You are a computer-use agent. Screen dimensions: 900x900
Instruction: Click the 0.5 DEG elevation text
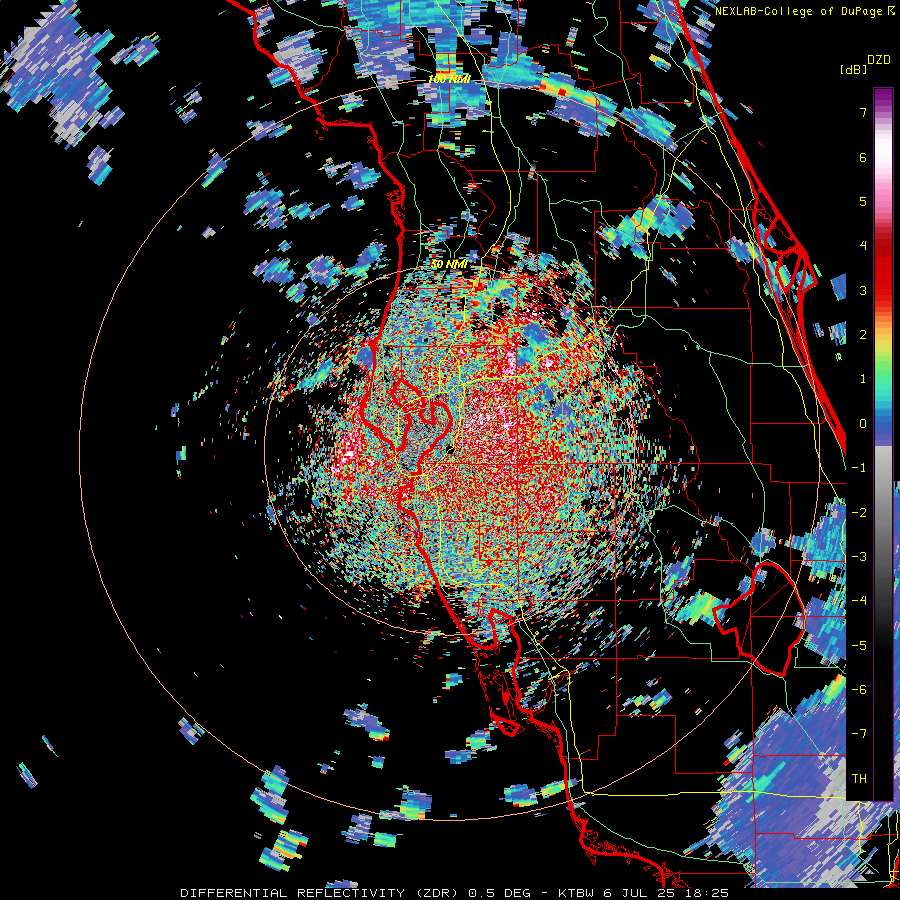coord(499,893)
